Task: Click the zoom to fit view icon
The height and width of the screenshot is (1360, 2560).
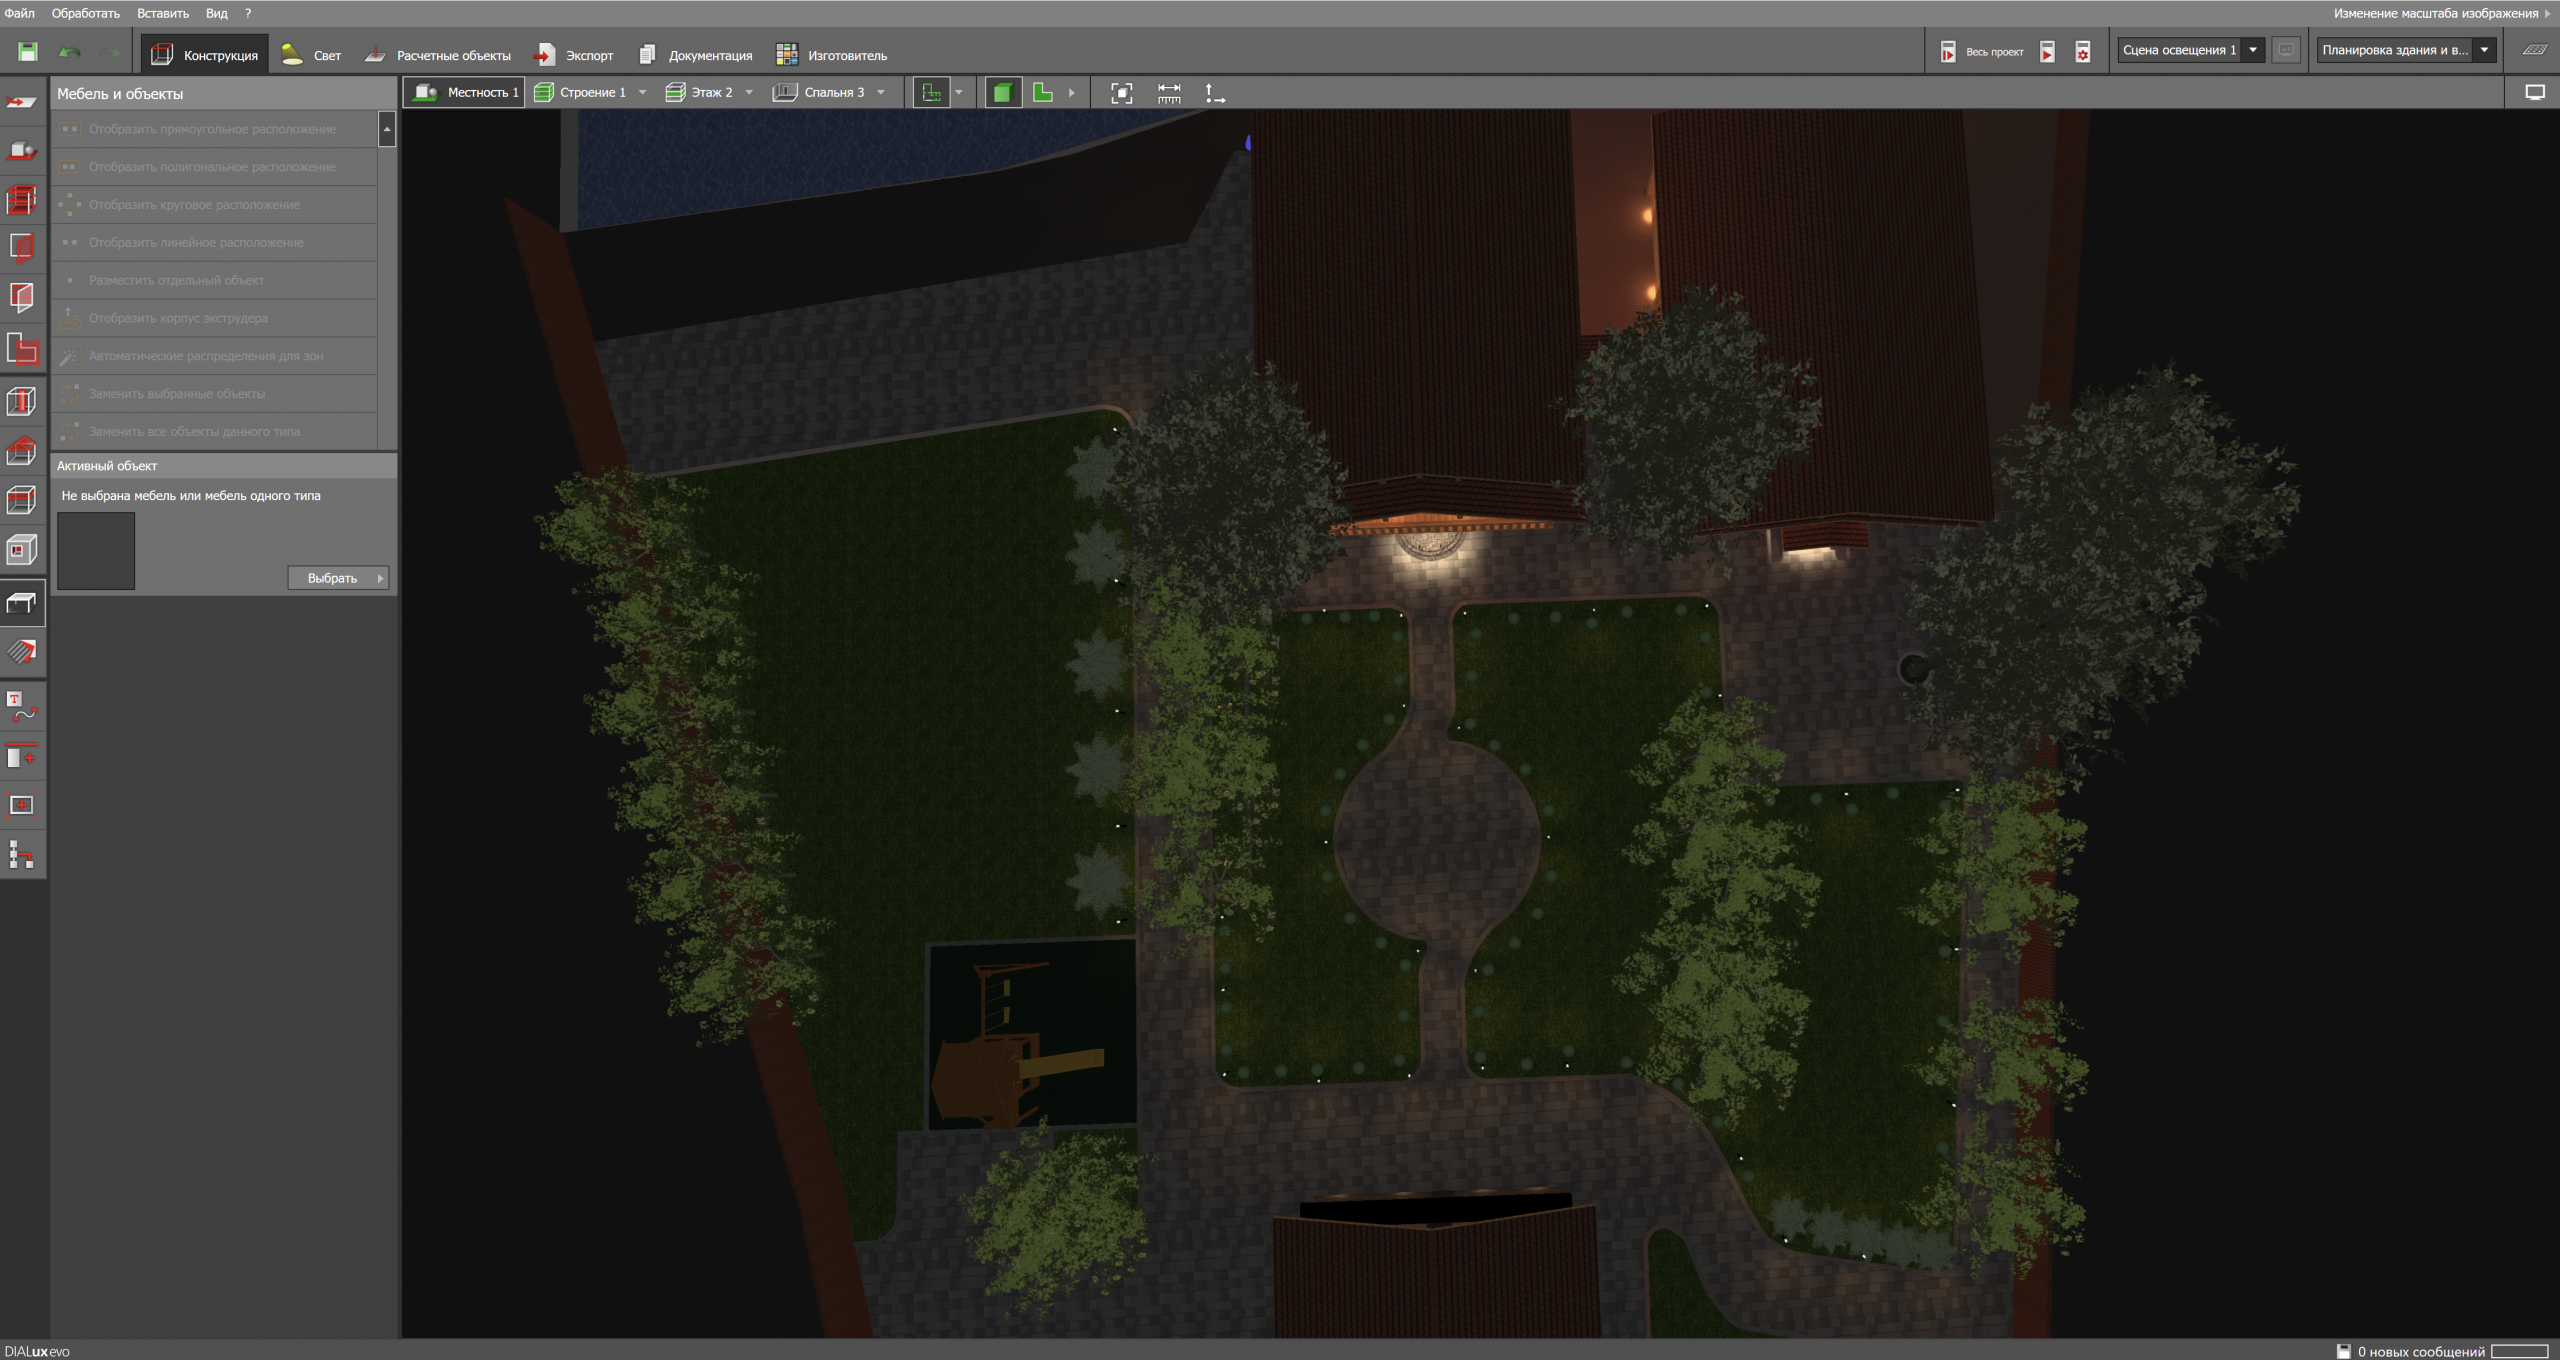Action: tap(1122, 93)
